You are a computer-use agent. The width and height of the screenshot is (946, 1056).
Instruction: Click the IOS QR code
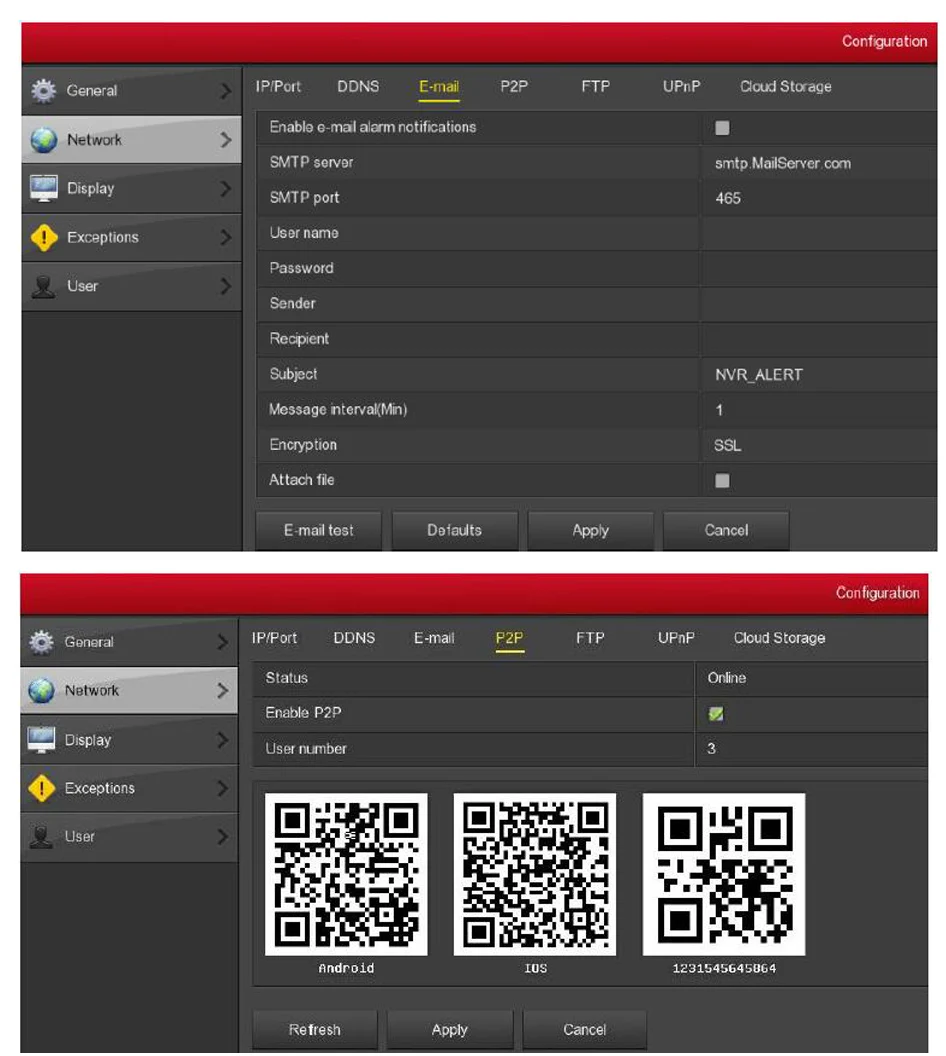tap(535, 874)
